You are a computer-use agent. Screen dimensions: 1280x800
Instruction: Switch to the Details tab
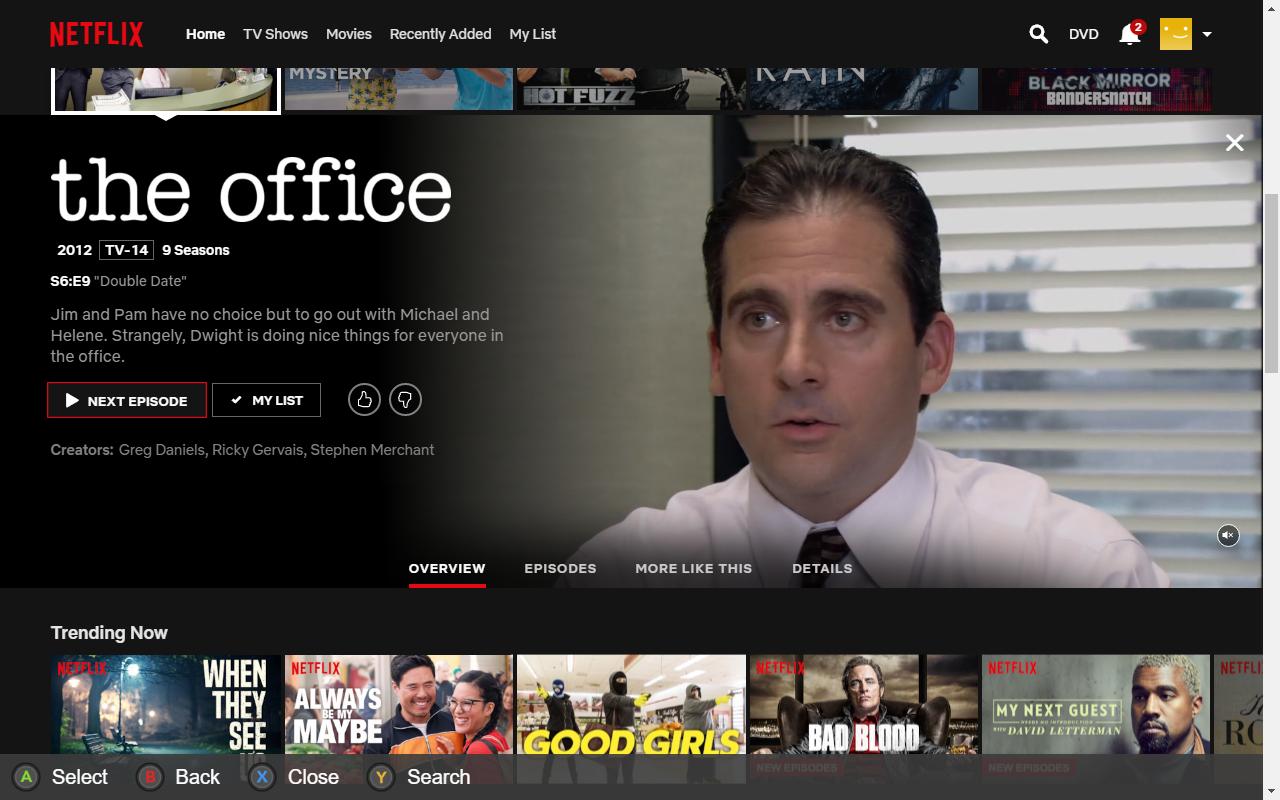click(x=822, y=568)
